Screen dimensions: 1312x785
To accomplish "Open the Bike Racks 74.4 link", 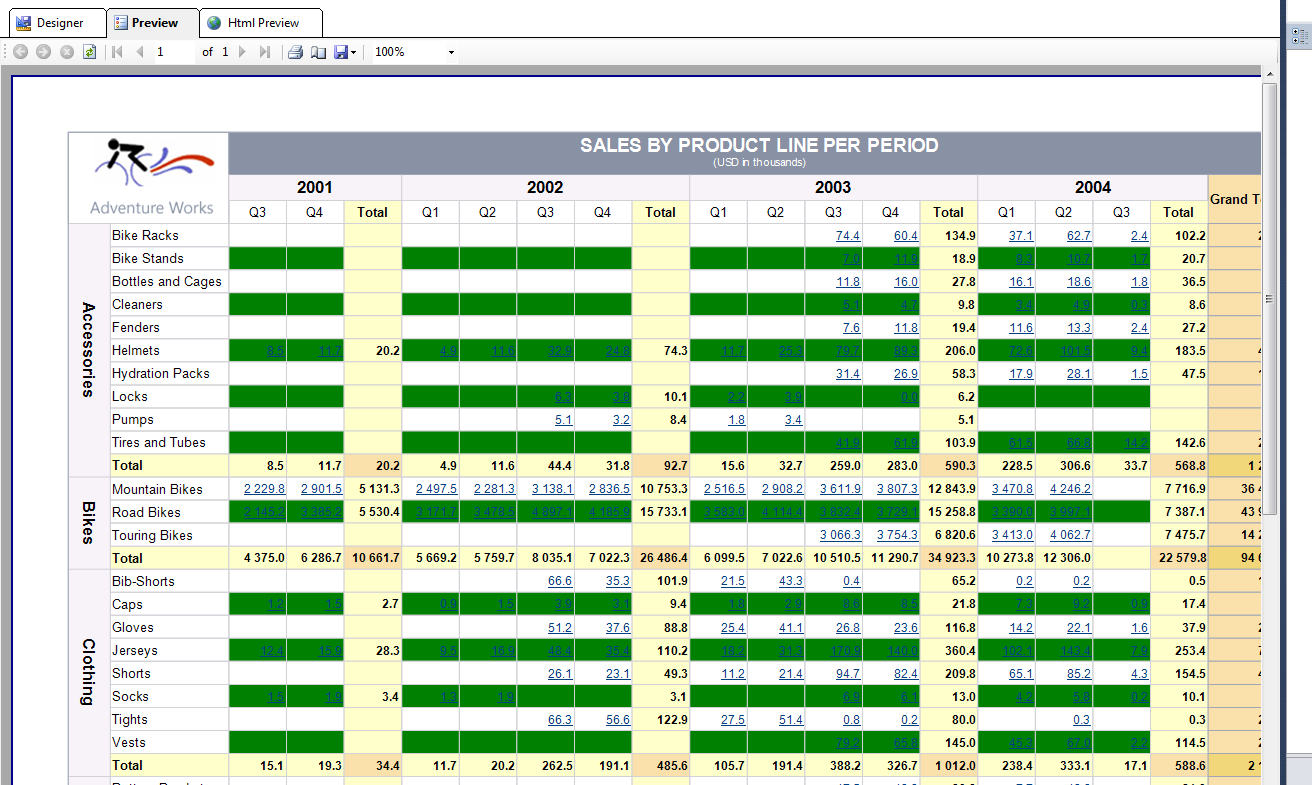I will (848, 235).
